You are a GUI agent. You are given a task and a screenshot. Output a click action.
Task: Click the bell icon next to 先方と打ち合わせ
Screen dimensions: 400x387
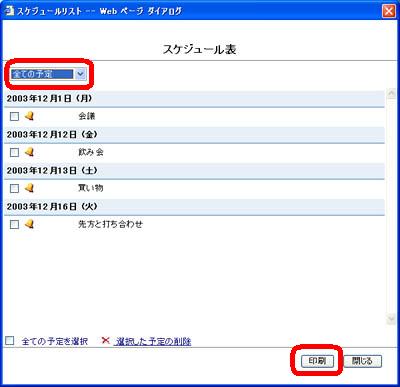click(x=30, y=224)
